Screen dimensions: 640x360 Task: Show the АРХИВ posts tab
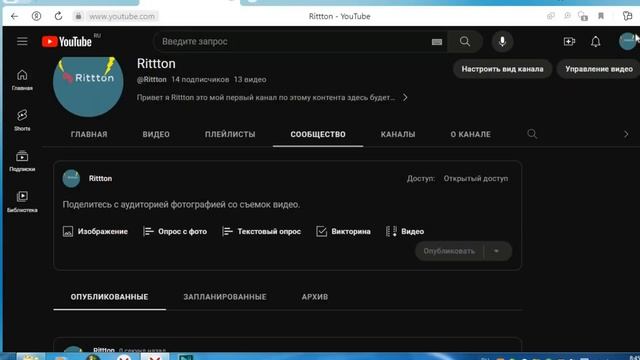315,297
